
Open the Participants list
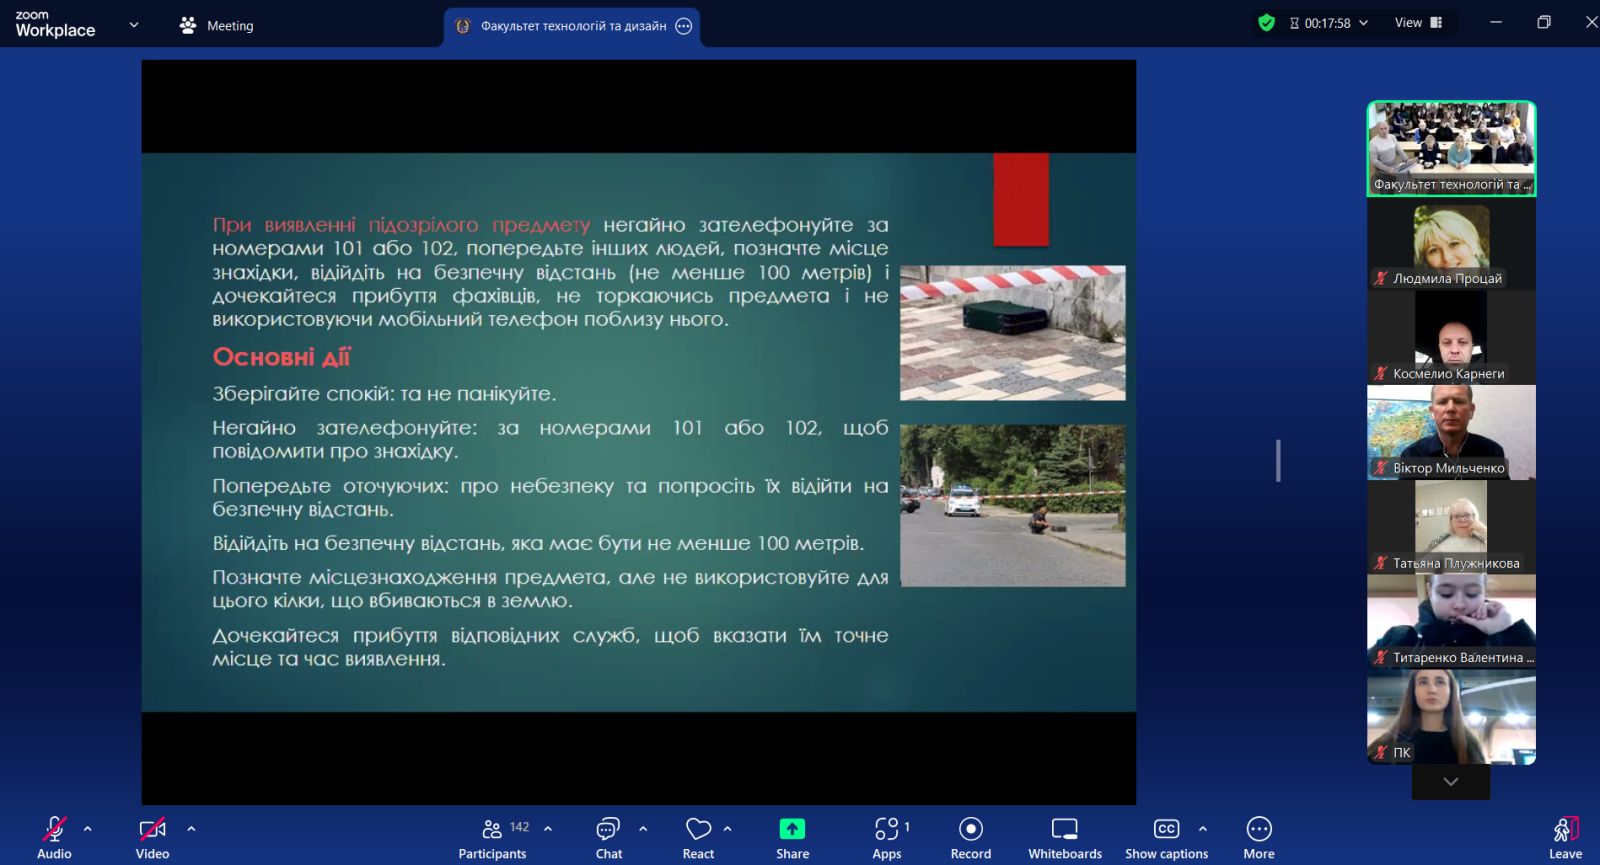click(492, 838)
